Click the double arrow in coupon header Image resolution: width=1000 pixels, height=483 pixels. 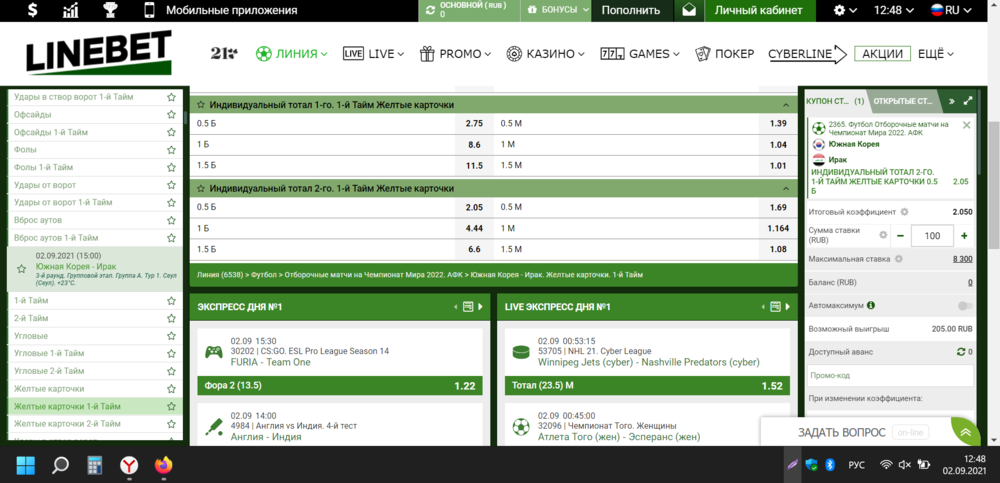952,101
